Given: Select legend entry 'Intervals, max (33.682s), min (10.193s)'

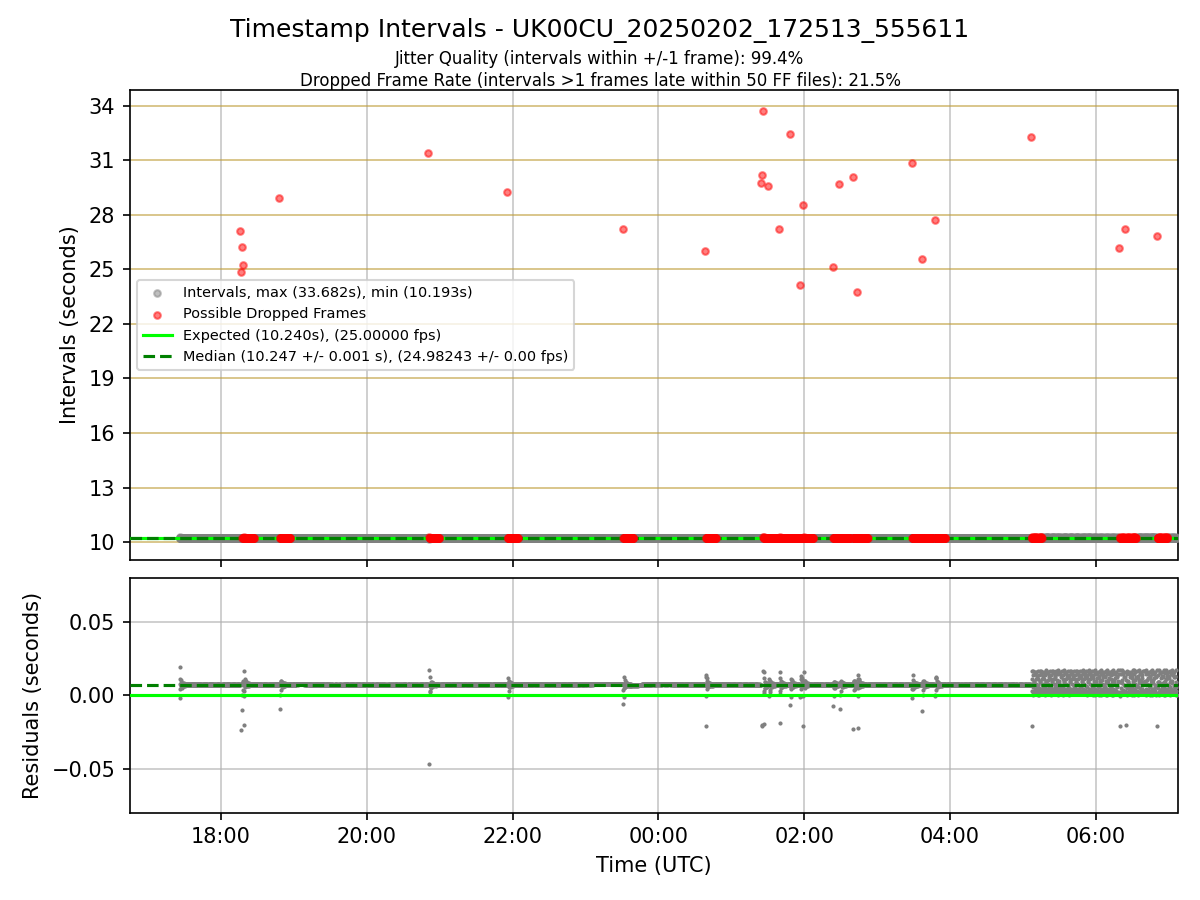Looking at the screenshot, I should click(x=327, y=293).
